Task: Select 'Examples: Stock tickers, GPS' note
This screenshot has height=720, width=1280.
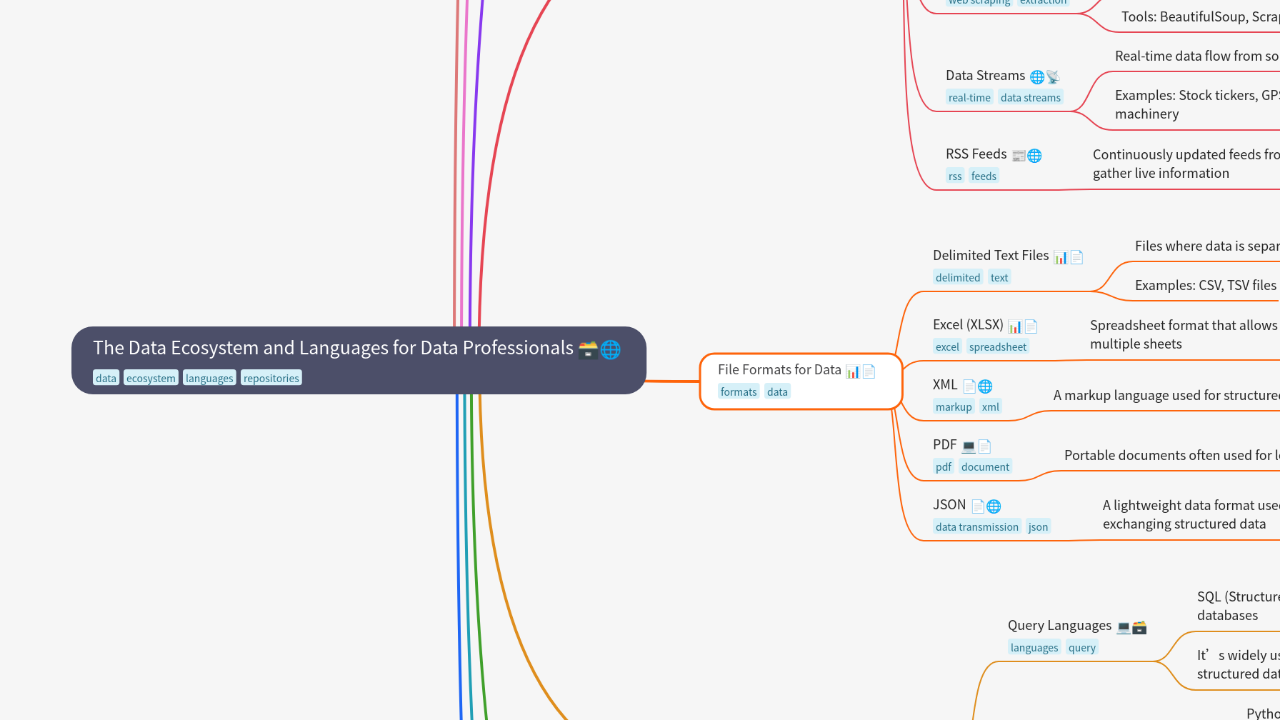Action: point(1197,104)
